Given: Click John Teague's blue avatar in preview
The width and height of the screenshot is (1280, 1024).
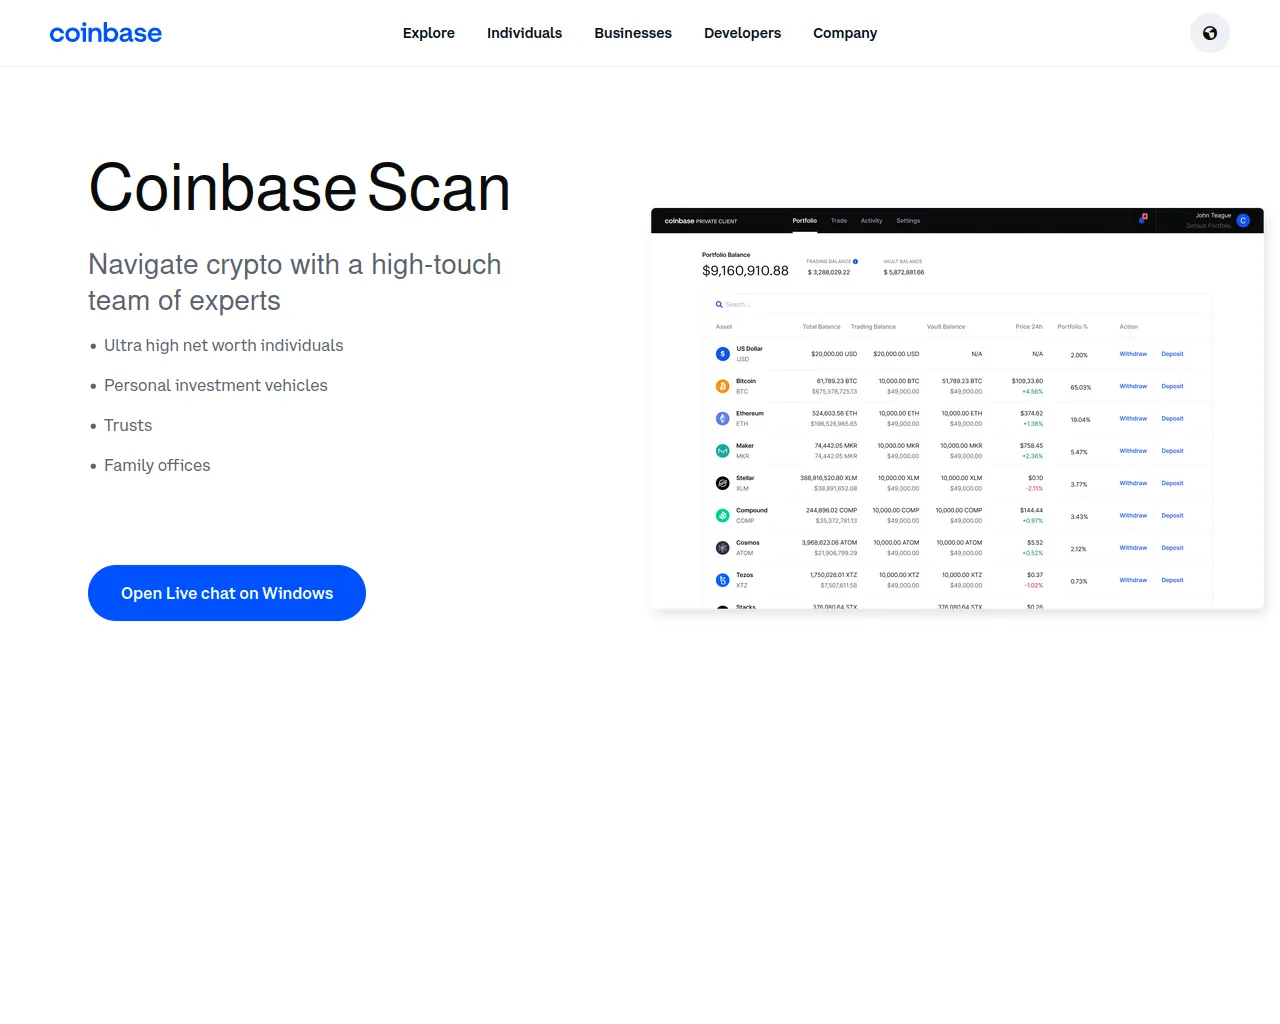Looking at the screenshot, I should coord(1243,221).
